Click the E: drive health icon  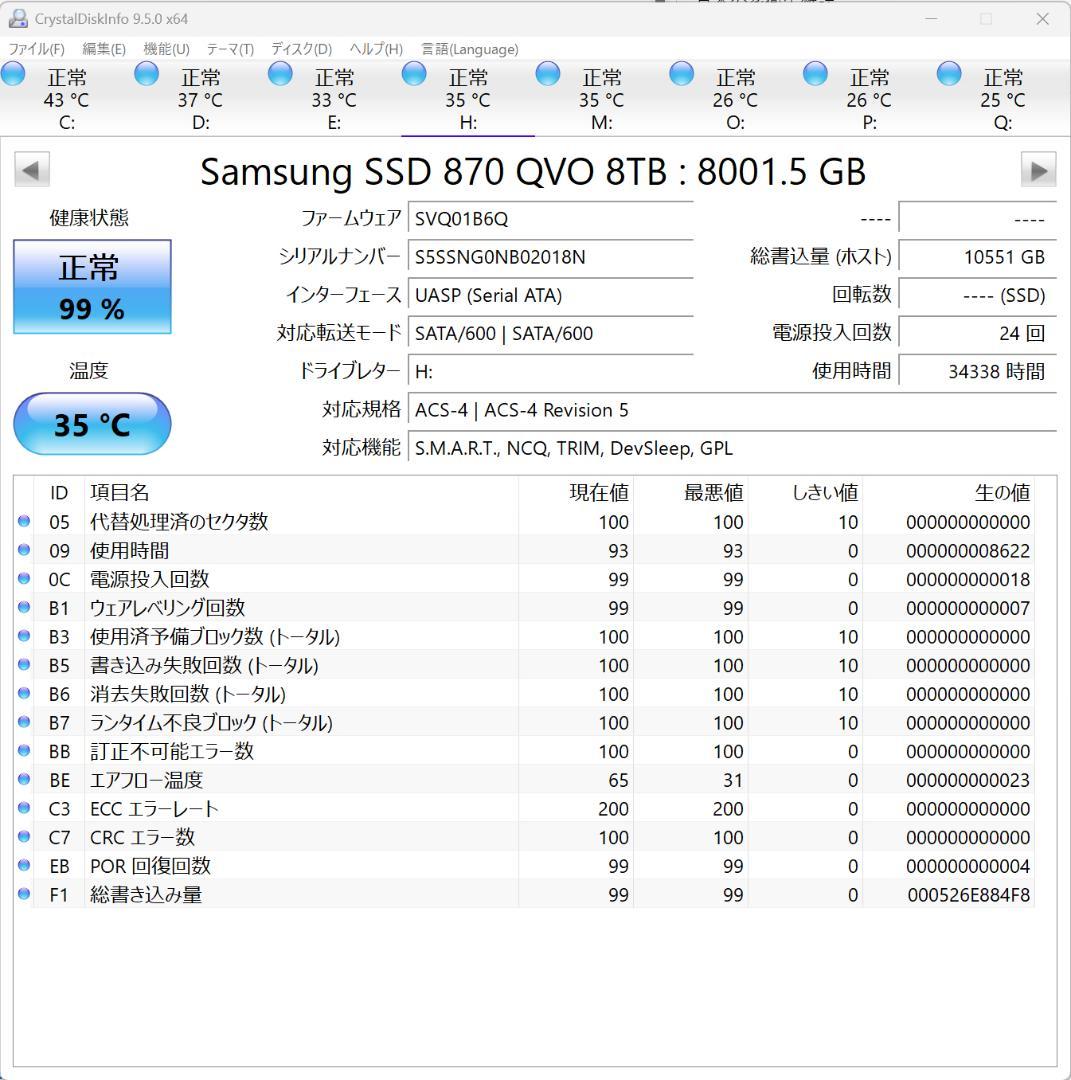pyautogui.click(x=280, y=73)
